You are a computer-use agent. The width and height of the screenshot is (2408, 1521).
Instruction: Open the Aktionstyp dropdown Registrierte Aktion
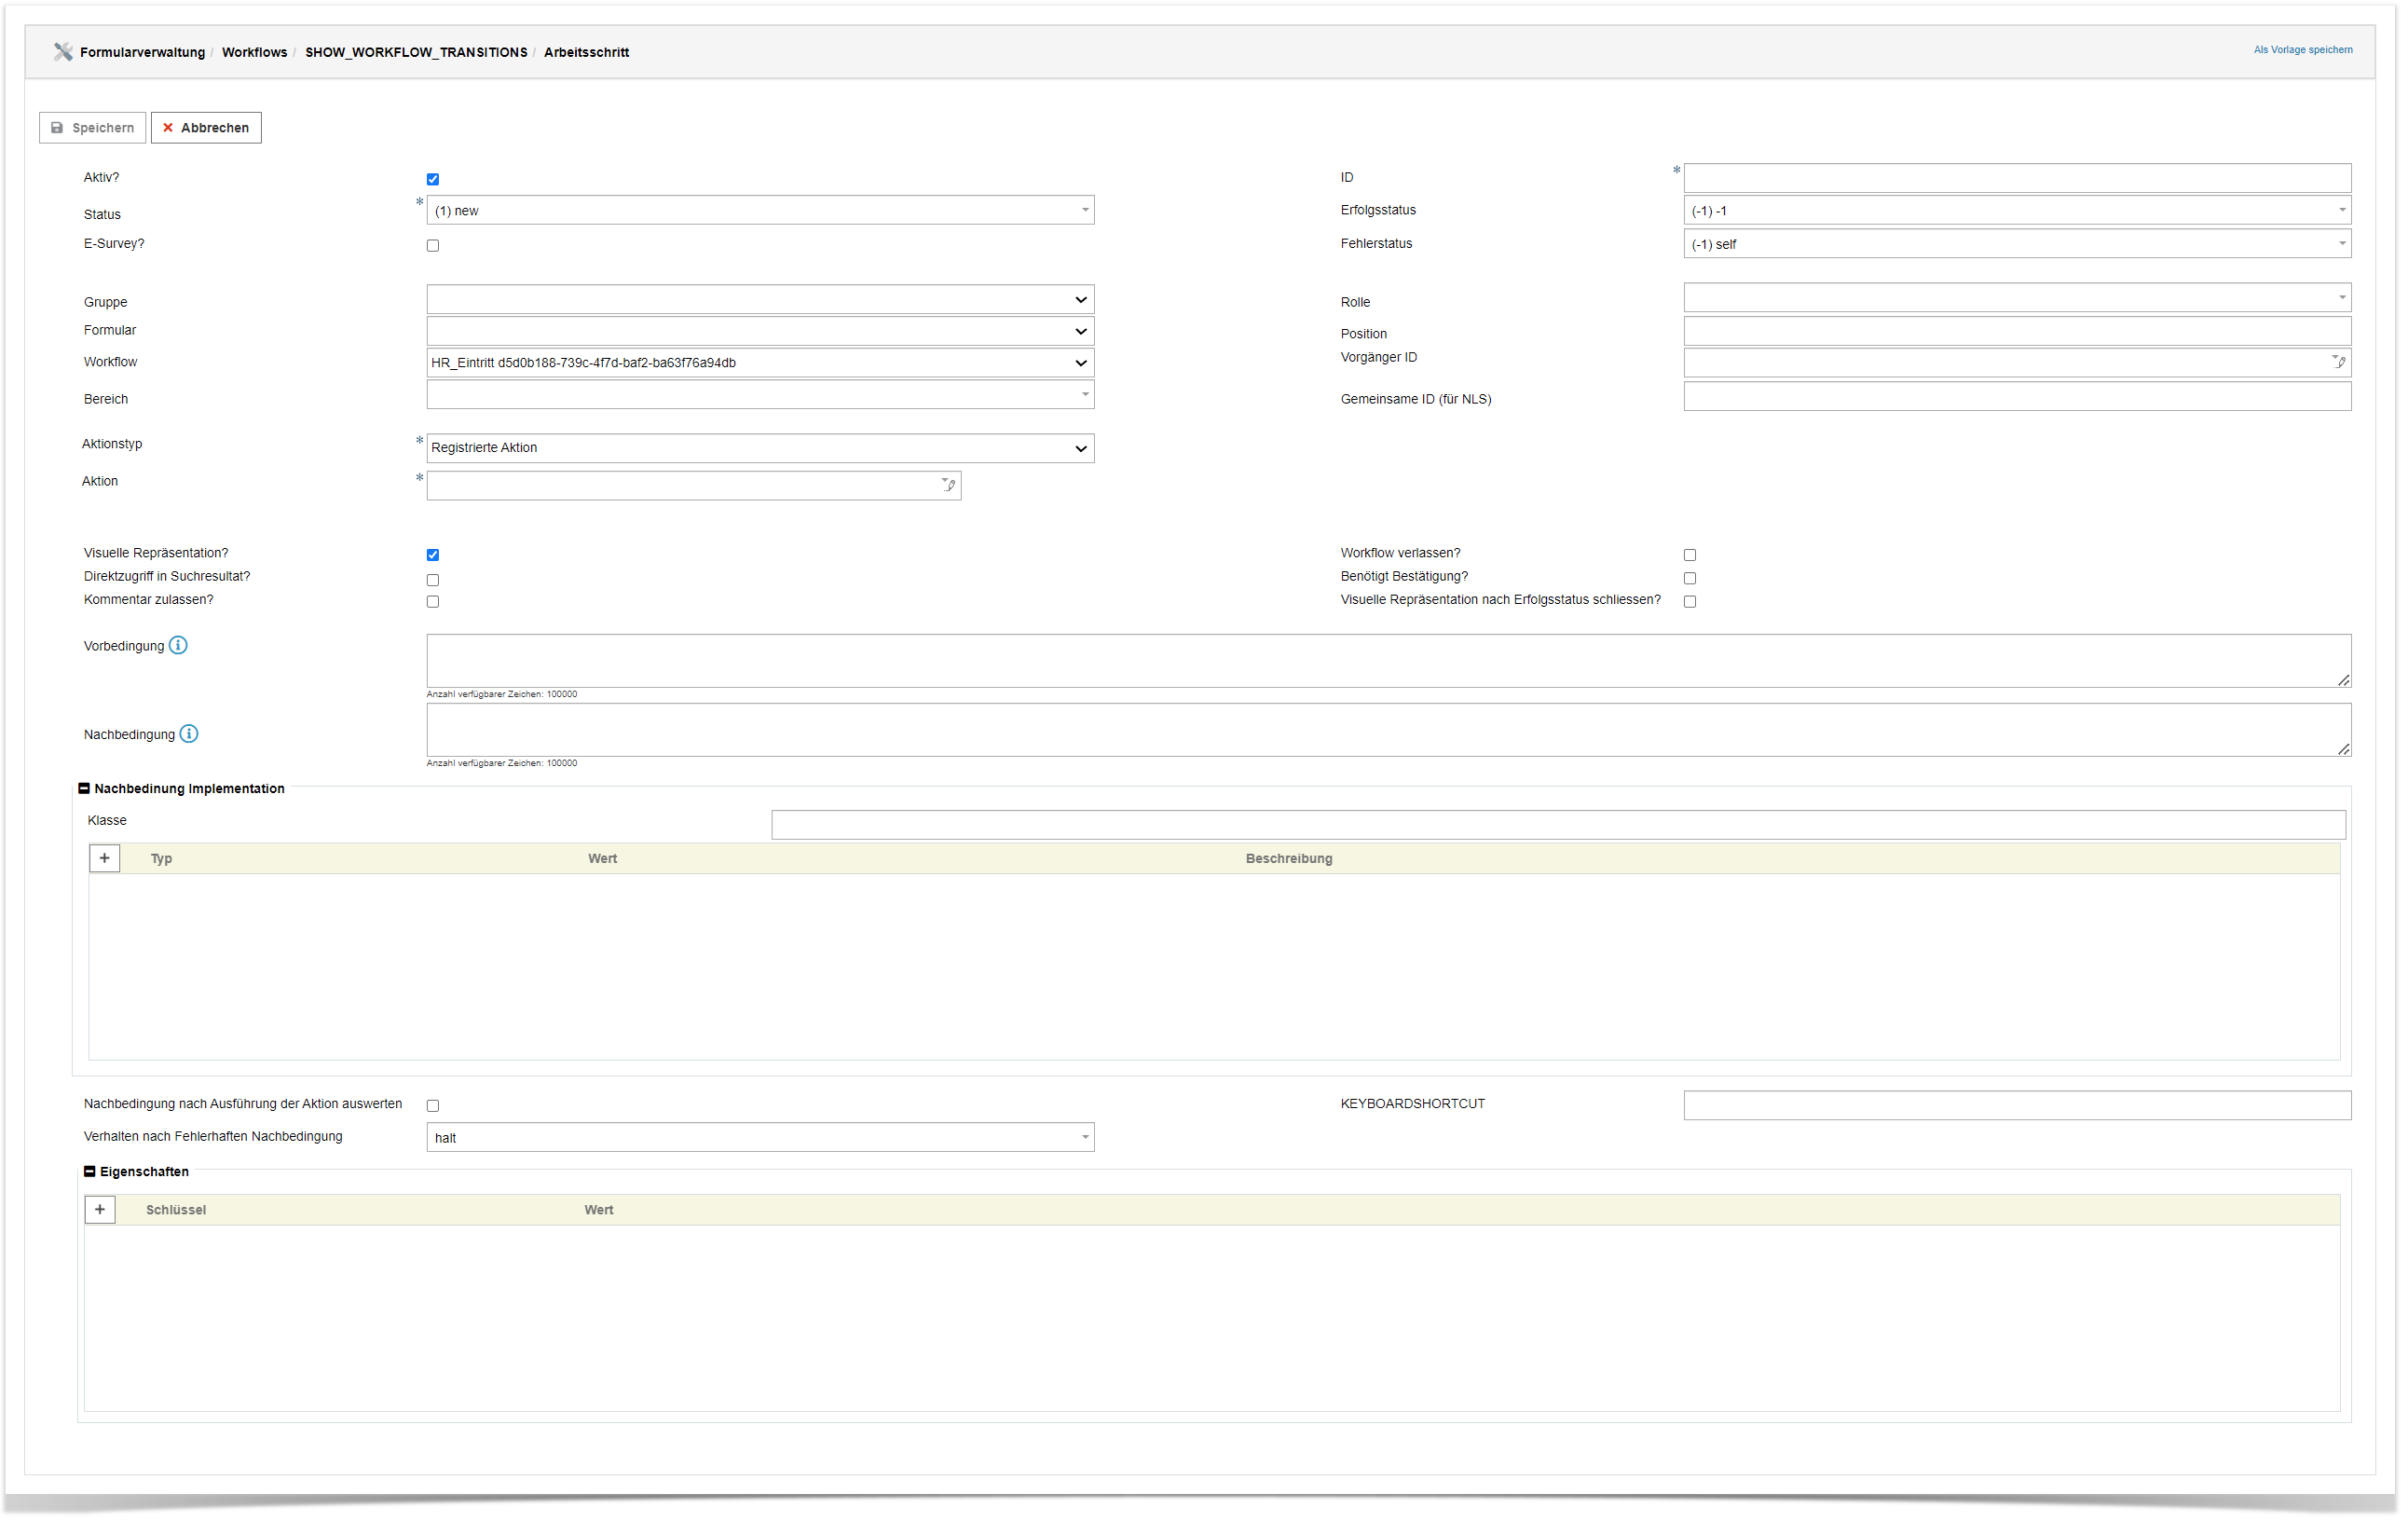760,448
